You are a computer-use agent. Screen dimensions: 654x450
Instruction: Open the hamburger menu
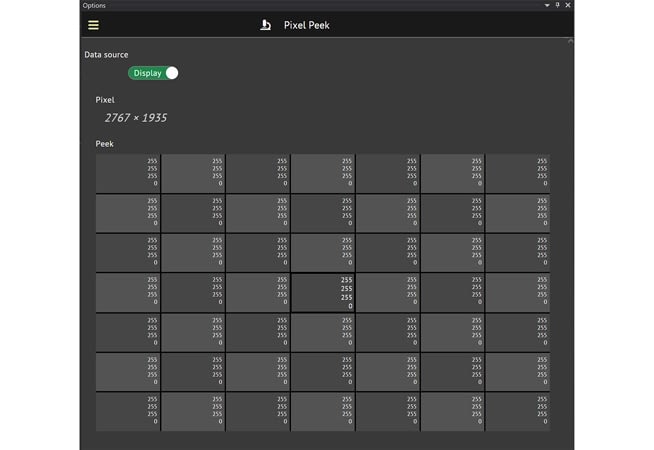pyautogui.click(x=93, y=25)
